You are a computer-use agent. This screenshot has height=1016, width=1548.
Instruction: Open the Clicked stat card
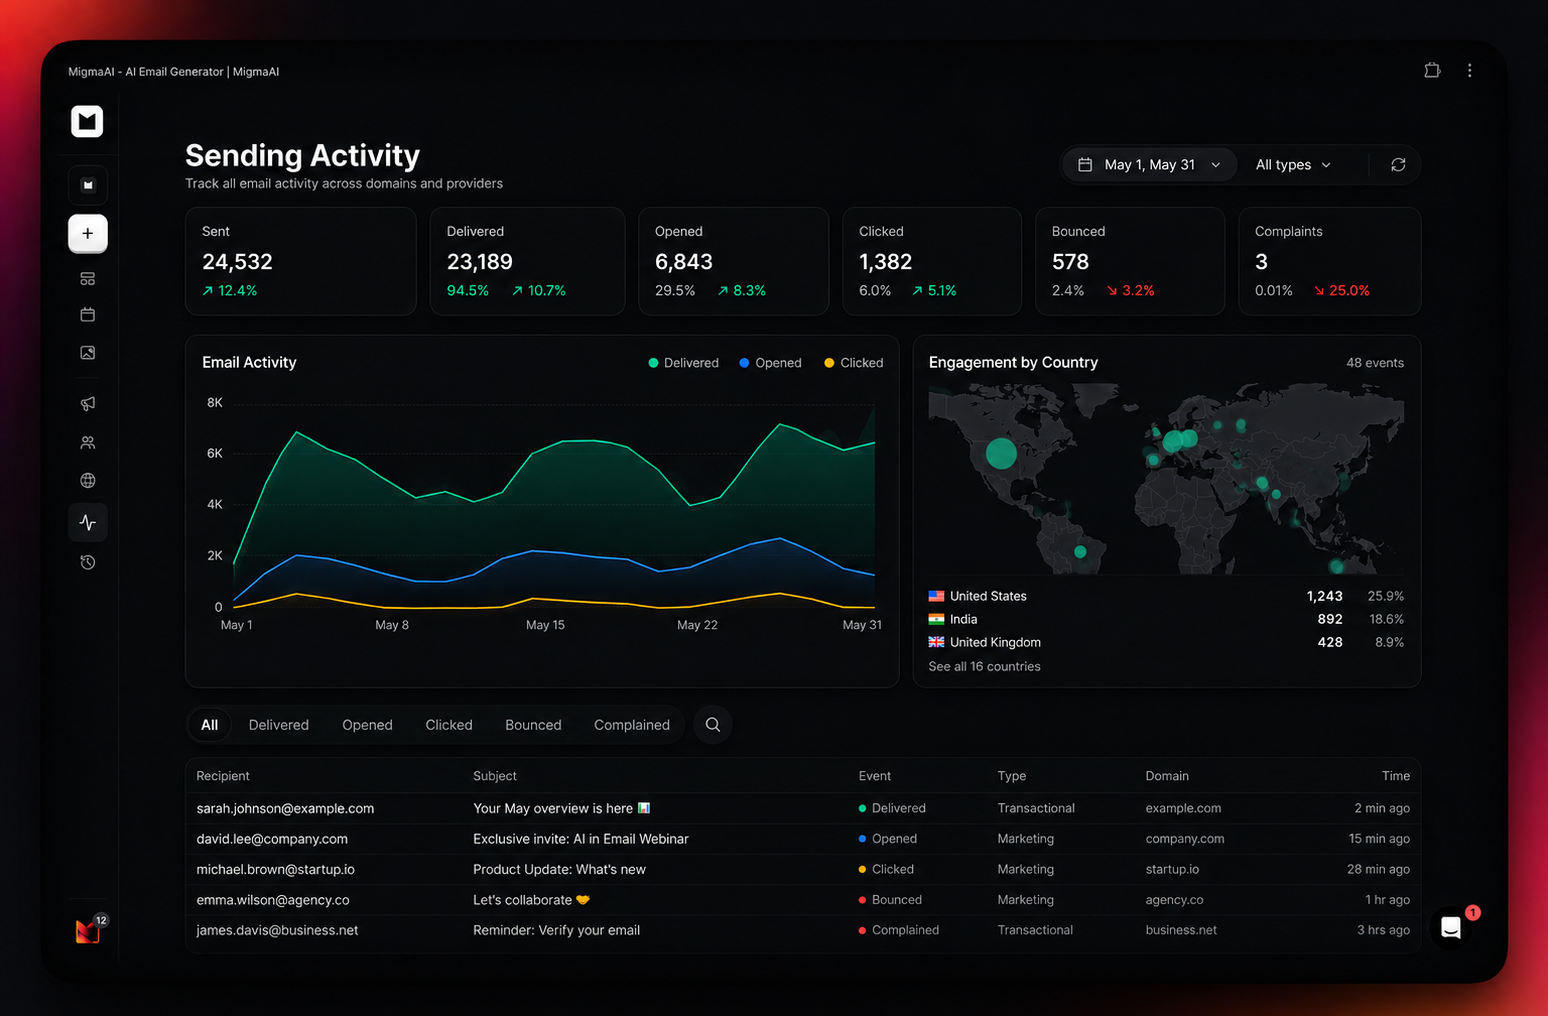[x=932, y=261]
